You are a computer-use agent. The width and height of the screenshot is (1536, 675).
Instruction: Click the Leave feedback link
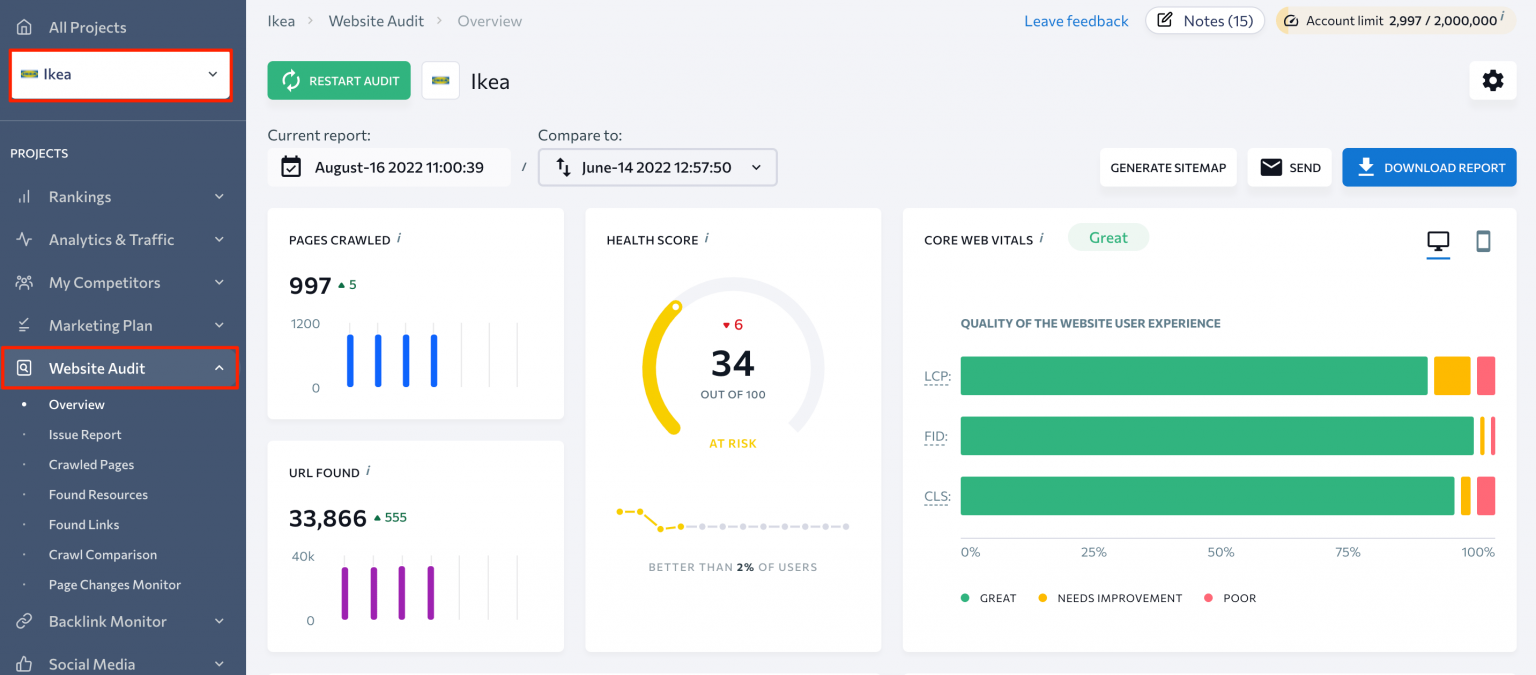(x=1076, y=21)
